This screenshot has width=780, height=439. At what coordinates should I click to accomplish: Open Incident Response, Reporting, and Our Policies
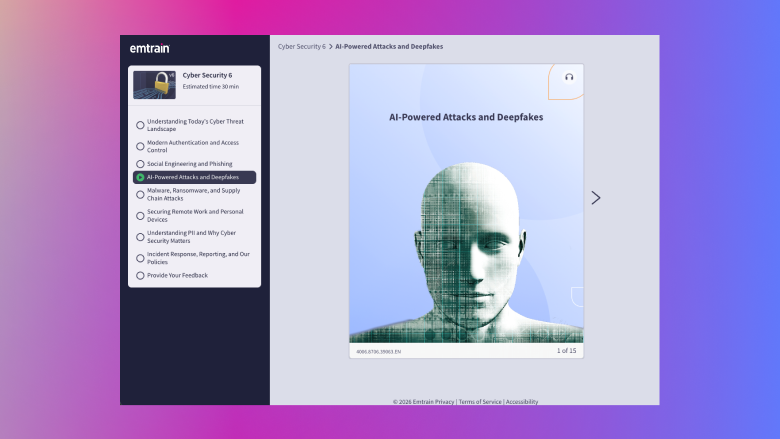pos(198,258)
